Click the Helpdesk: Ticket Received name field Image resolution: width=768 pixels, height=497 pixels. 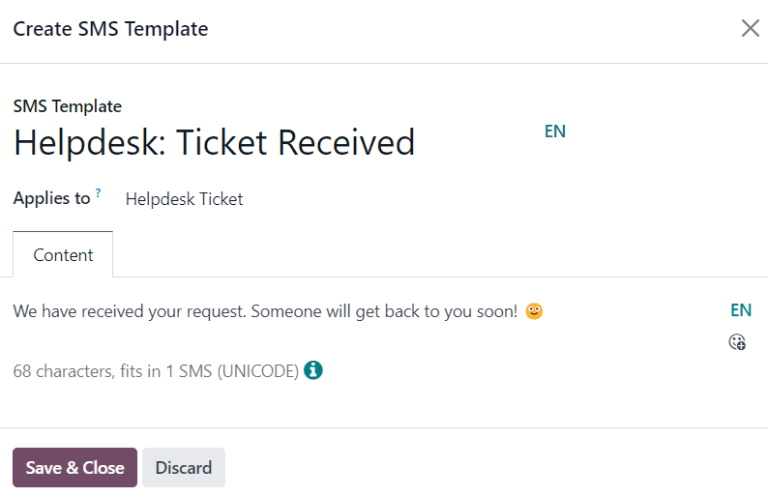pyautogui.click(x=214, y=143)
